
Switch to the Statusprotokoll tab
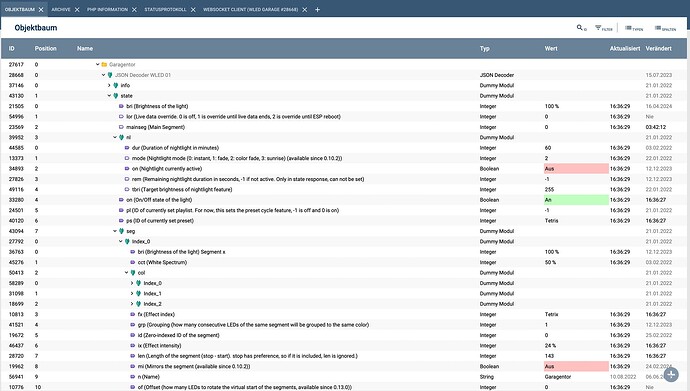[x=165, y=9]
